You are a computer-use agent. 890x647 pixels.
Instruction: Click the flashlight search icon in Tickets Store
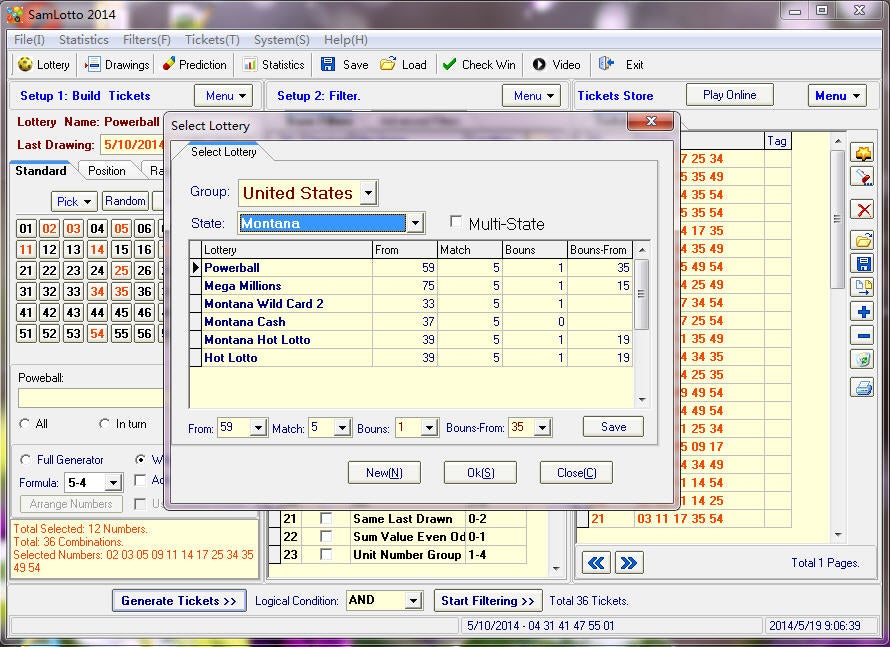(x=862, y=177)
